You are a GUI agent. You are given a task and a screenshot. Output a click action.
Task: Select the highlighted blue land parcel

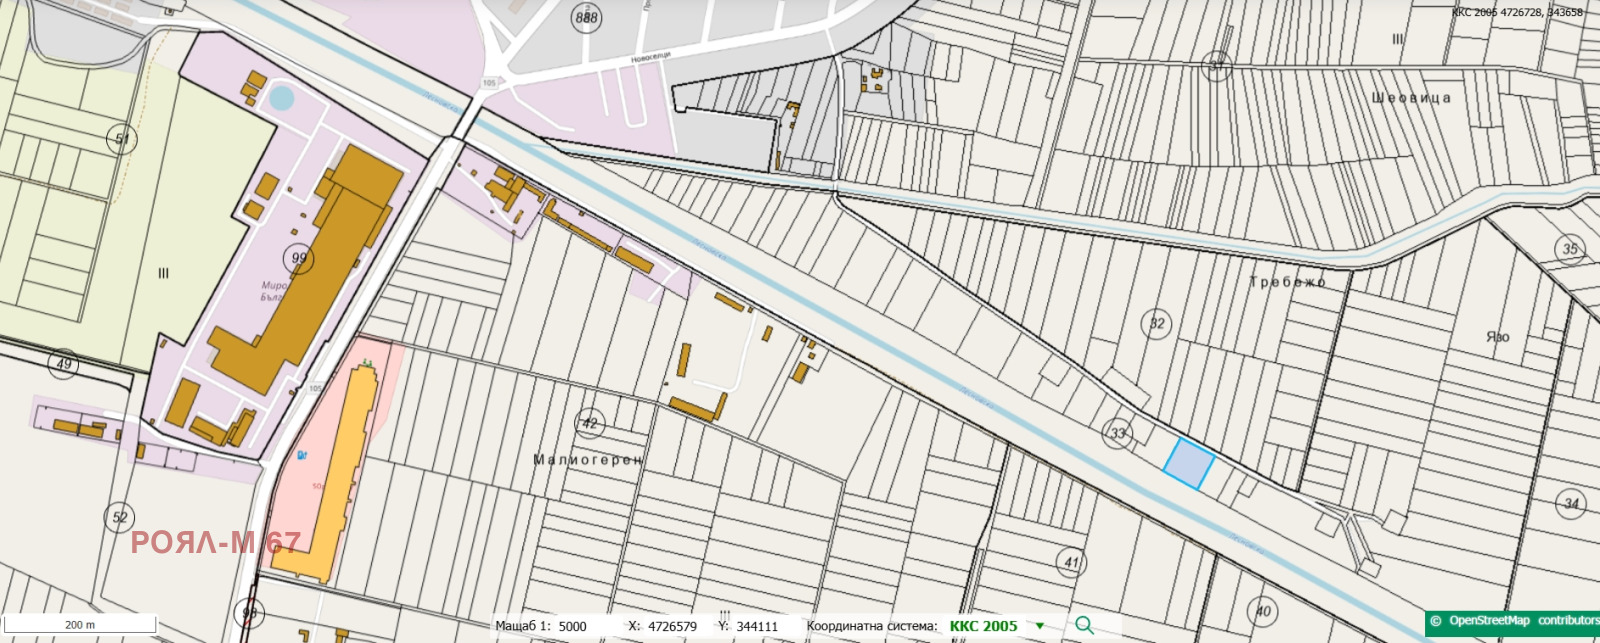tap(1189, 464)
